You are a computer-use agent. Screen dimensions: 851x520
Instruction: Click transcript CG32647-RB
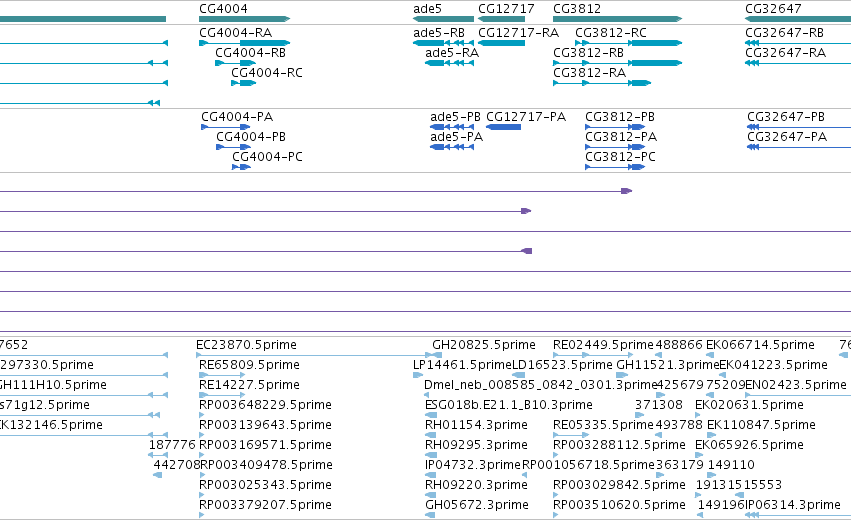pos(784,33)
